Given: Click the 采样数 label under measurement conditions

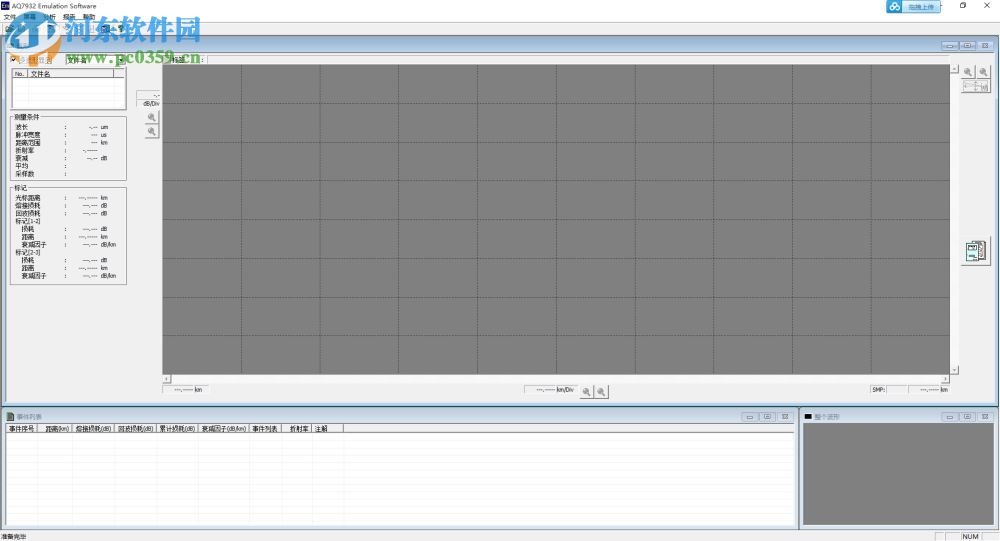Looking at the screenshot, I should coord(25,174).
